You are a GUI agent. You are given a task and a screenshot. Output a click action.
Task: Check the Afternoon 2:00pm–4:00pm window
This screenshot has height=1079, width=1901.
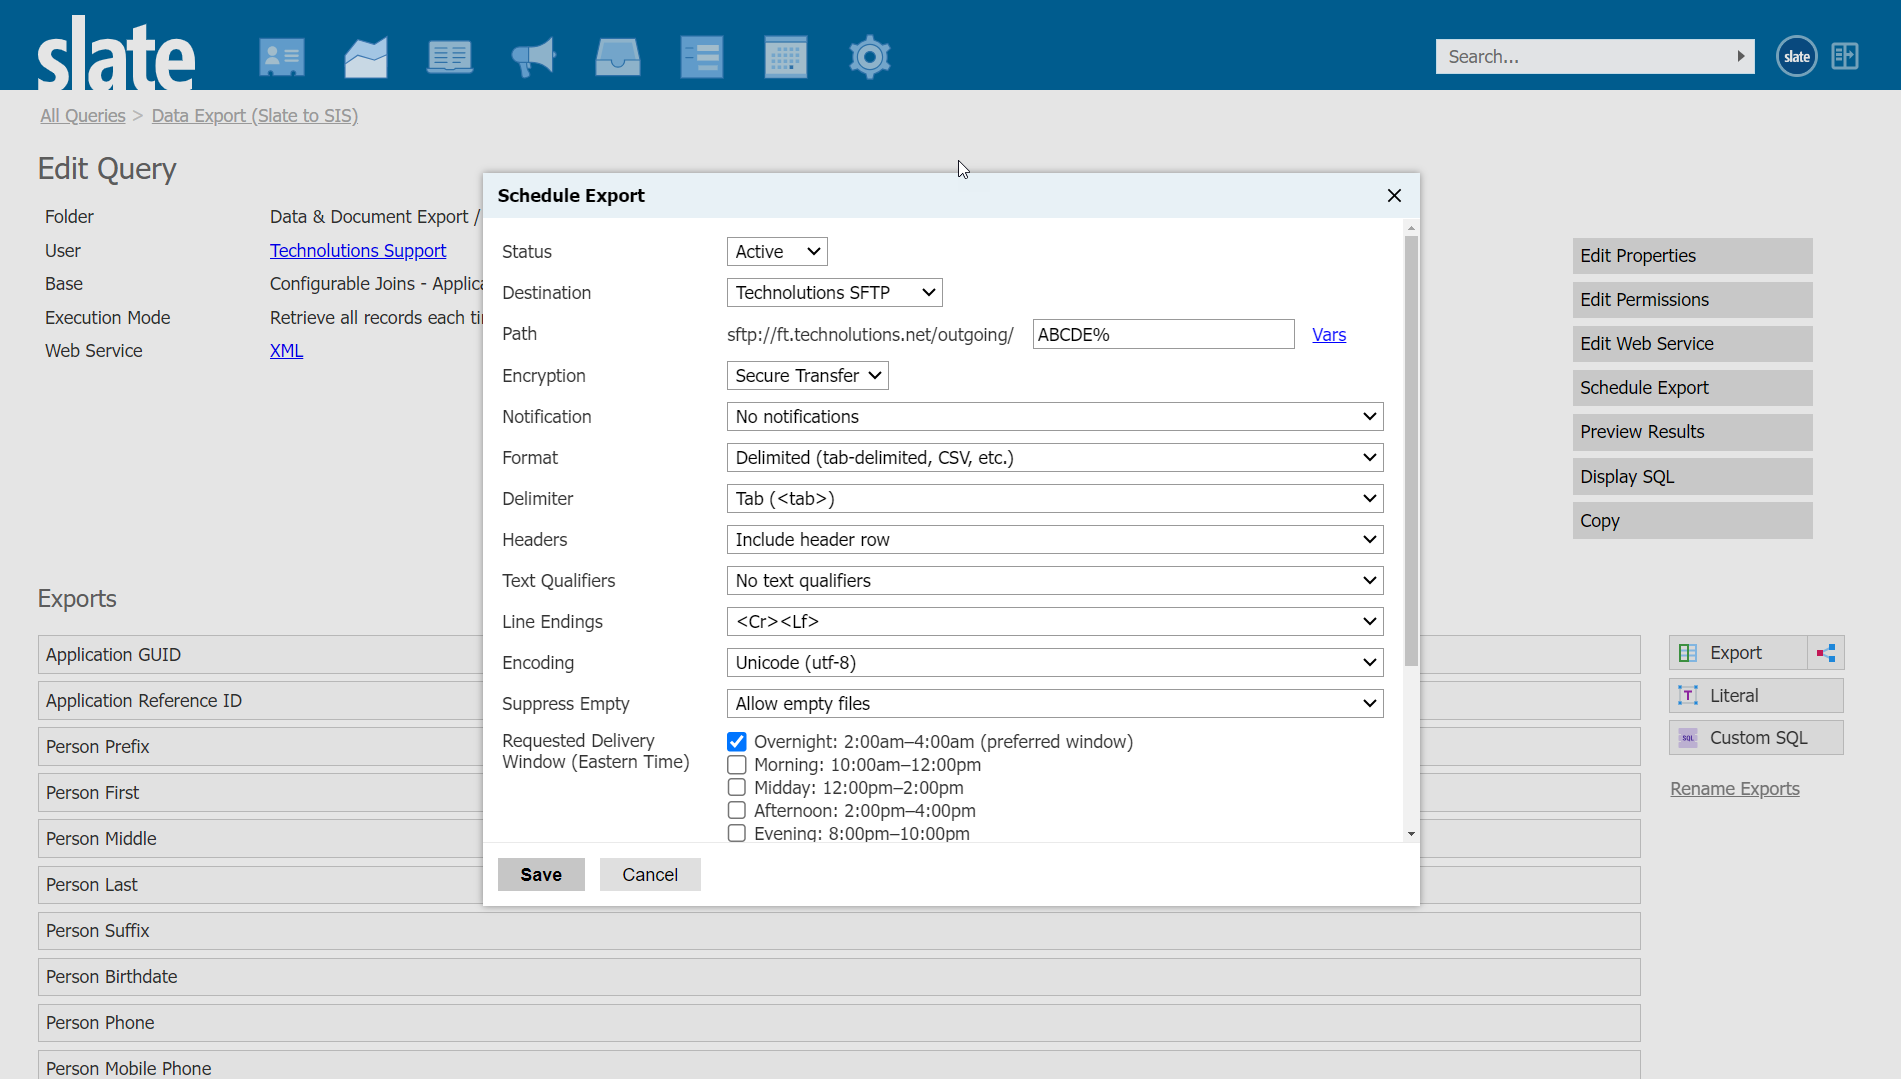(737, 811)
